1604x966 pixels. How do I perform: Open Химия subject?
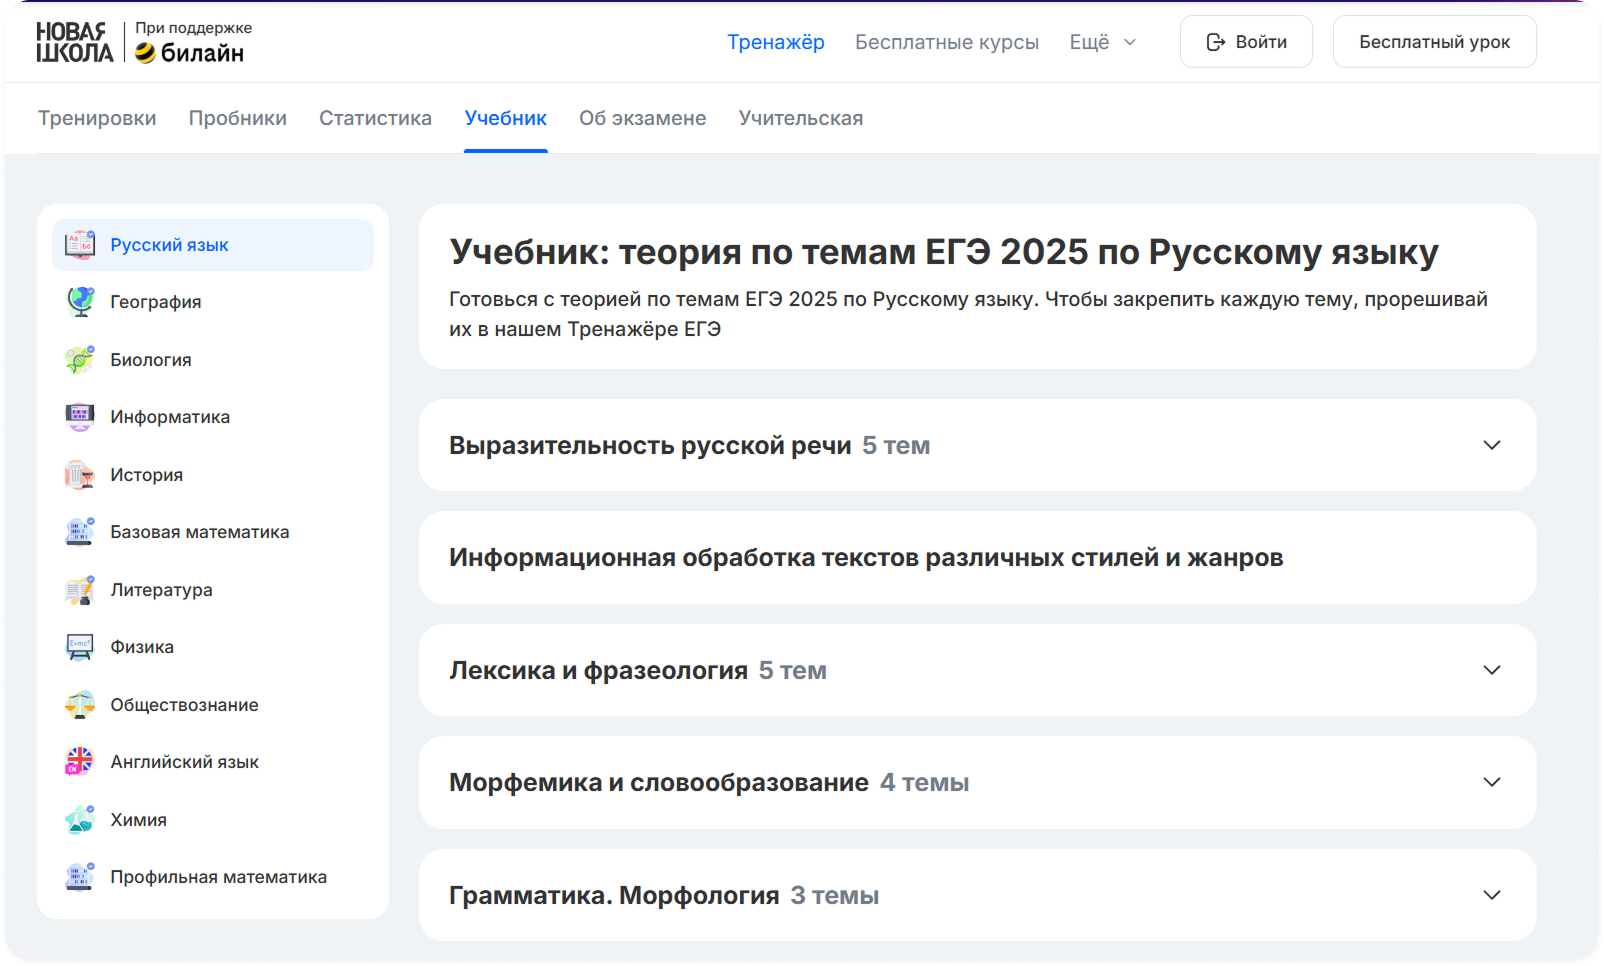(x=213, y=820)
